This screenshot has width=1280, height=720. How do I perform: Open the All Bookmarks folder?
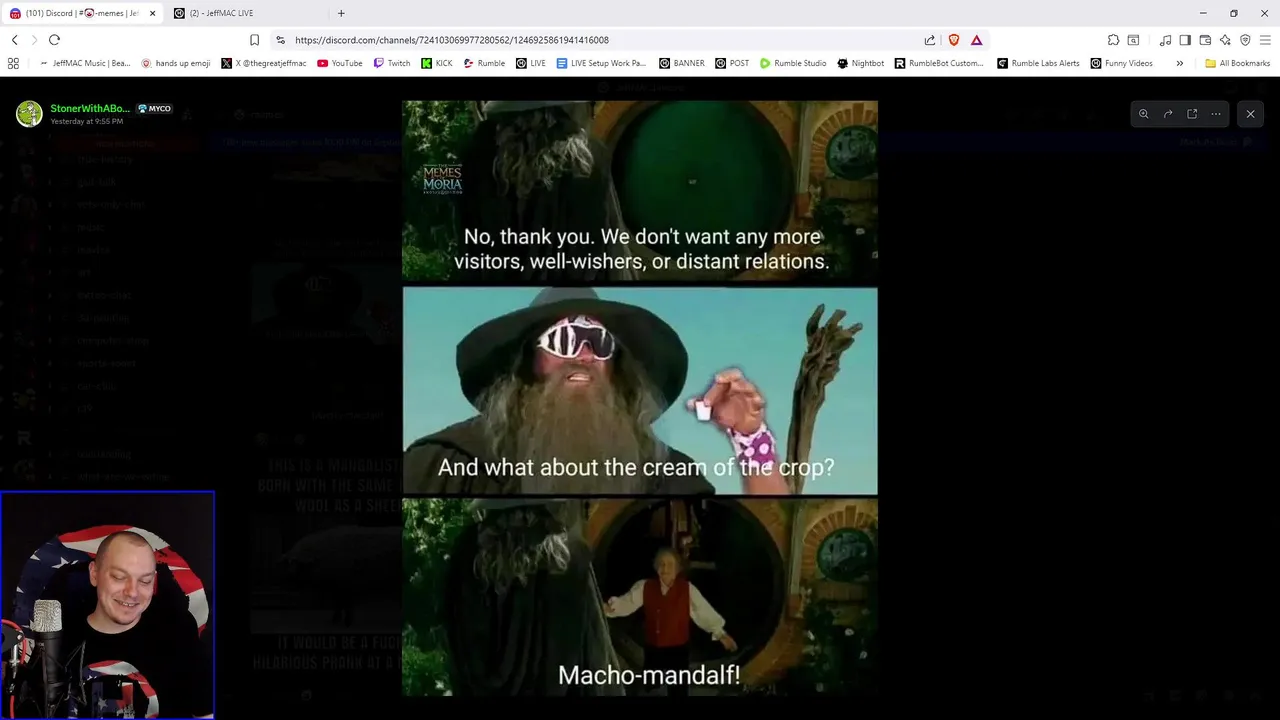[x=1238, y=63]
